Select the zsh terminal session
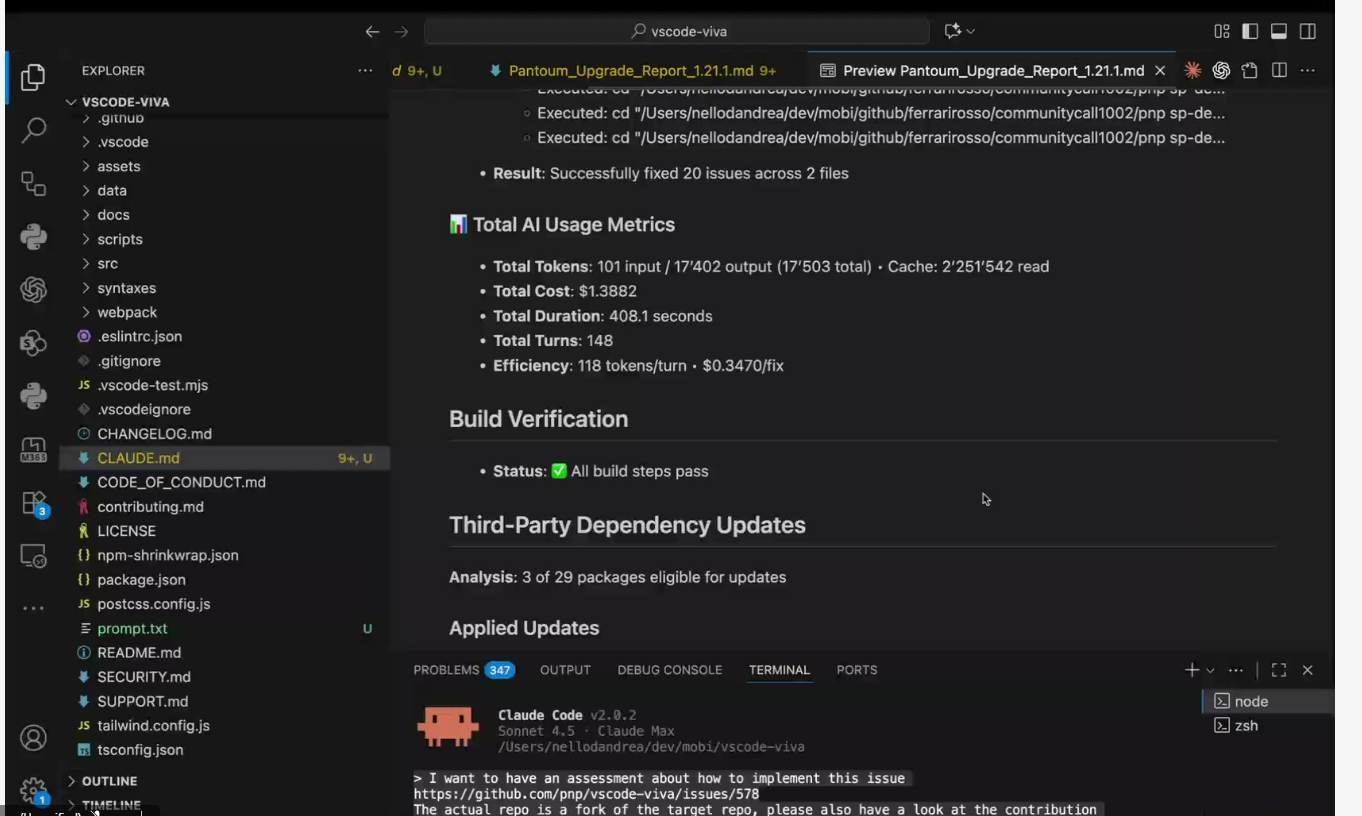 click(1246, 726)
